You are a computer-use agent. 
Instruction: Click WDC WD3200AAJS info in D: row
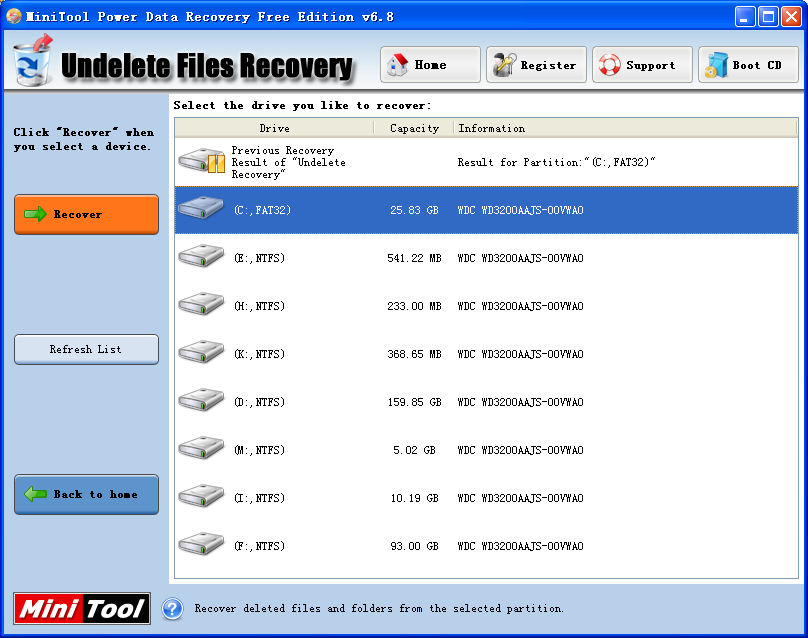click(x=520, y=401)
